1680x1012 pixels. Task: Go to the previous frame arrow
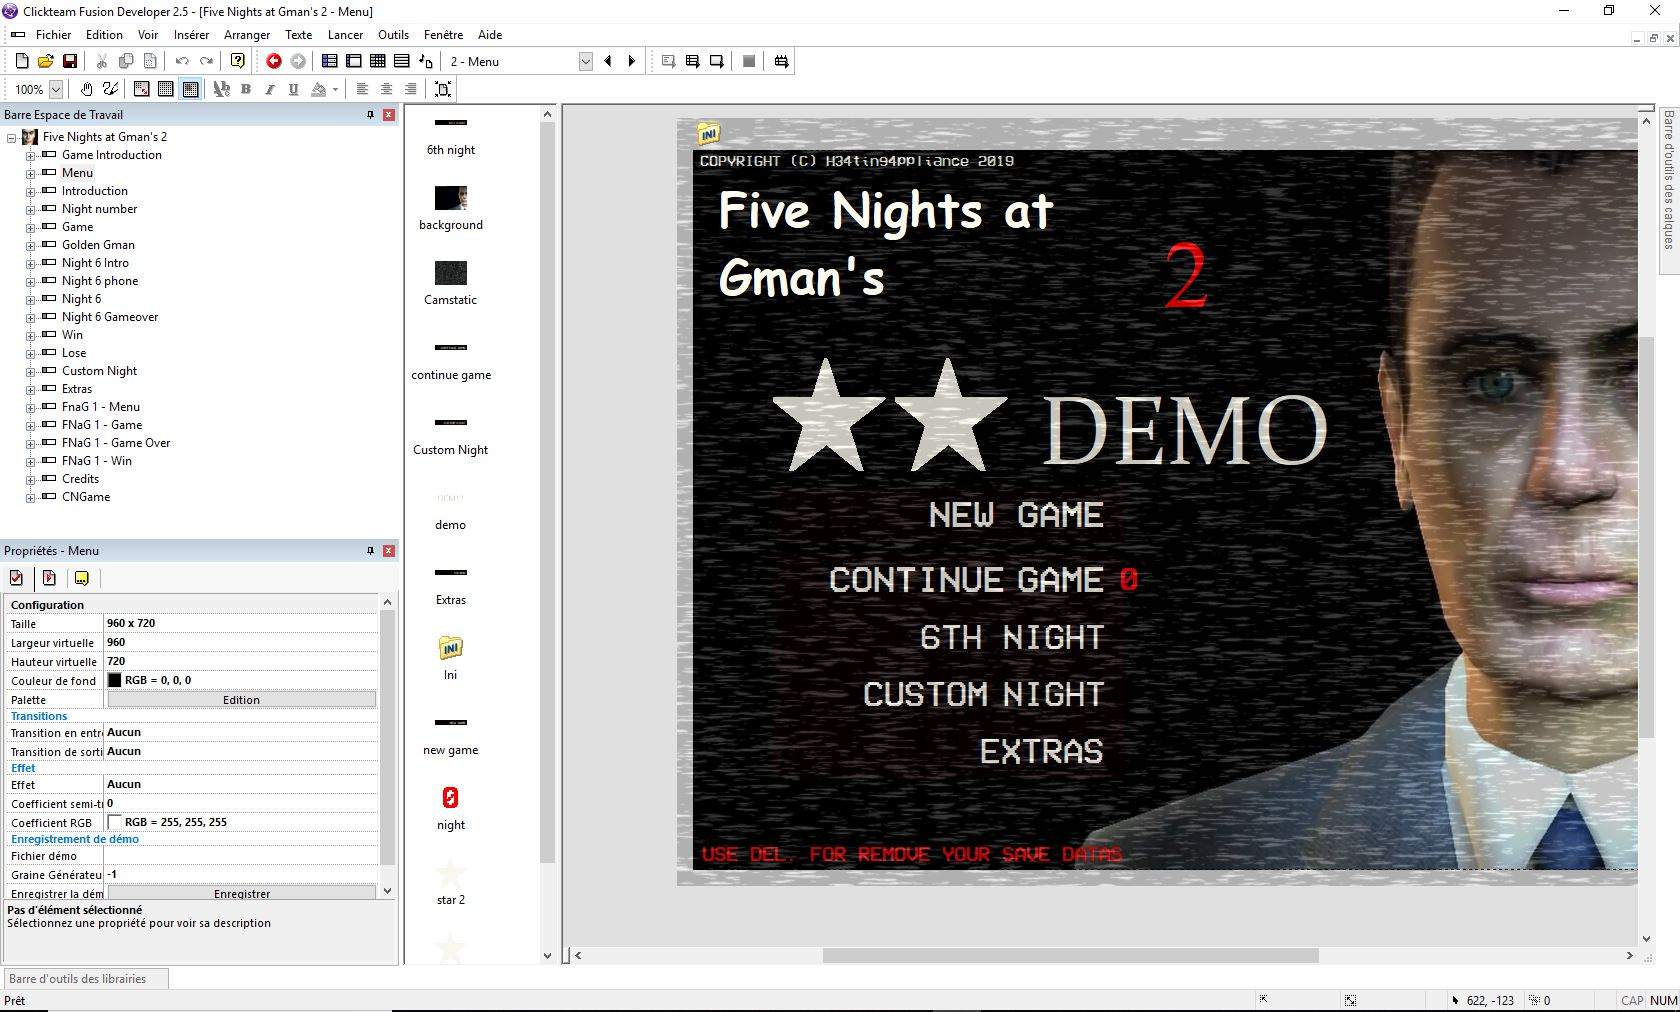pyautogui.click(x=607, y=61)
